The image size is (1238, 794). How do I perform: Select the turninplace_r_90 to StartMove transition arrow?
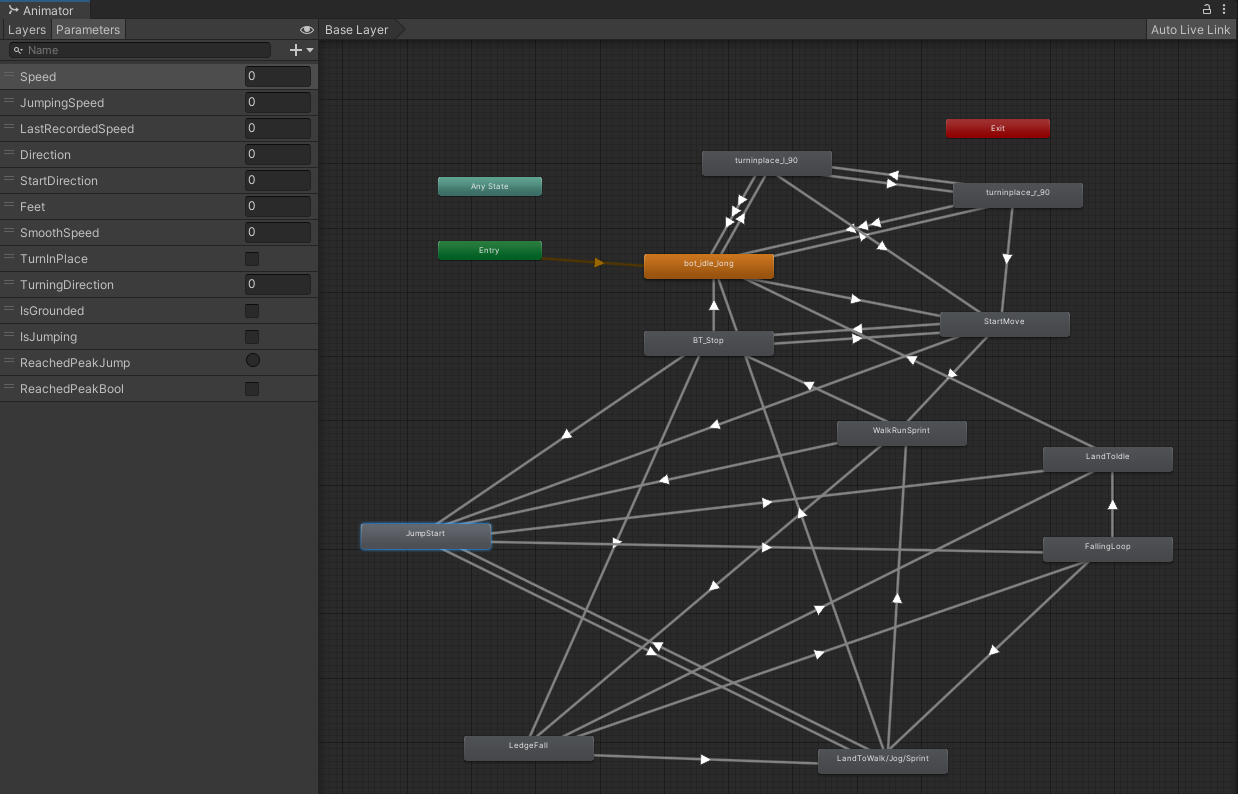1007,259
